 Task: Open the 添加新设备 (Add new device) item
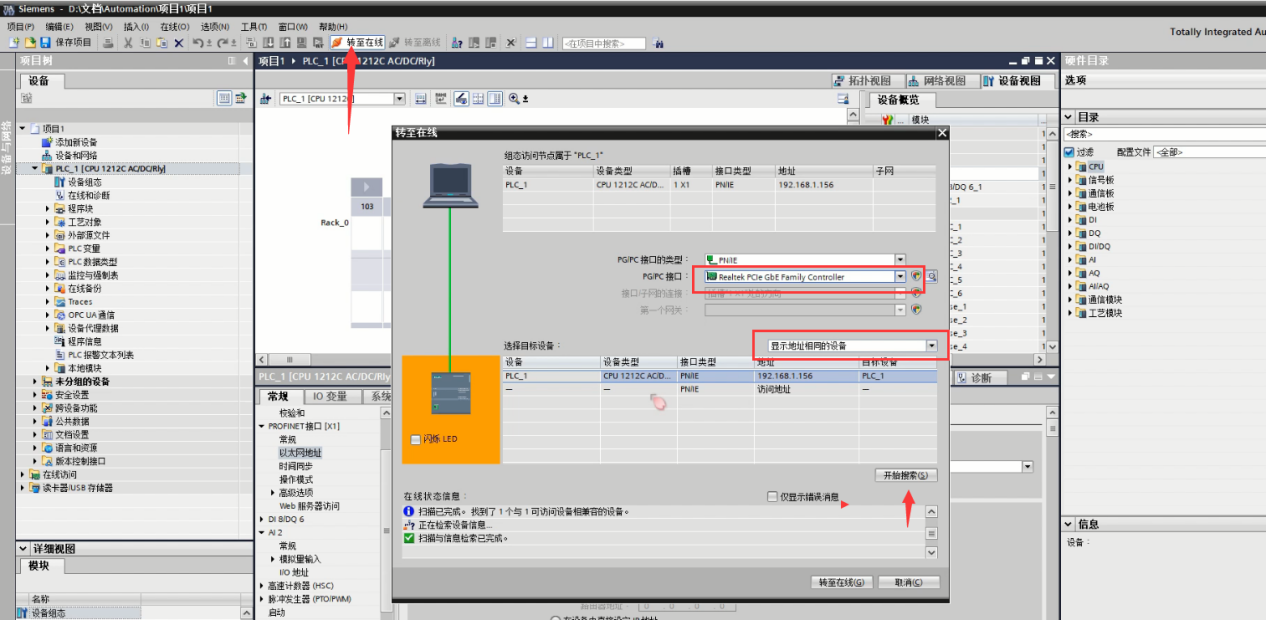point(76,142)
